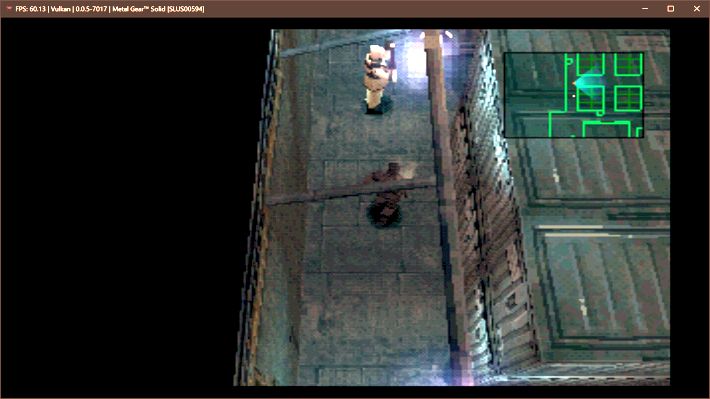Image resolution: width=710 pixels, height=399 pixels.
Task: Select the top-right grid room on radar
Action: [628, 64]
